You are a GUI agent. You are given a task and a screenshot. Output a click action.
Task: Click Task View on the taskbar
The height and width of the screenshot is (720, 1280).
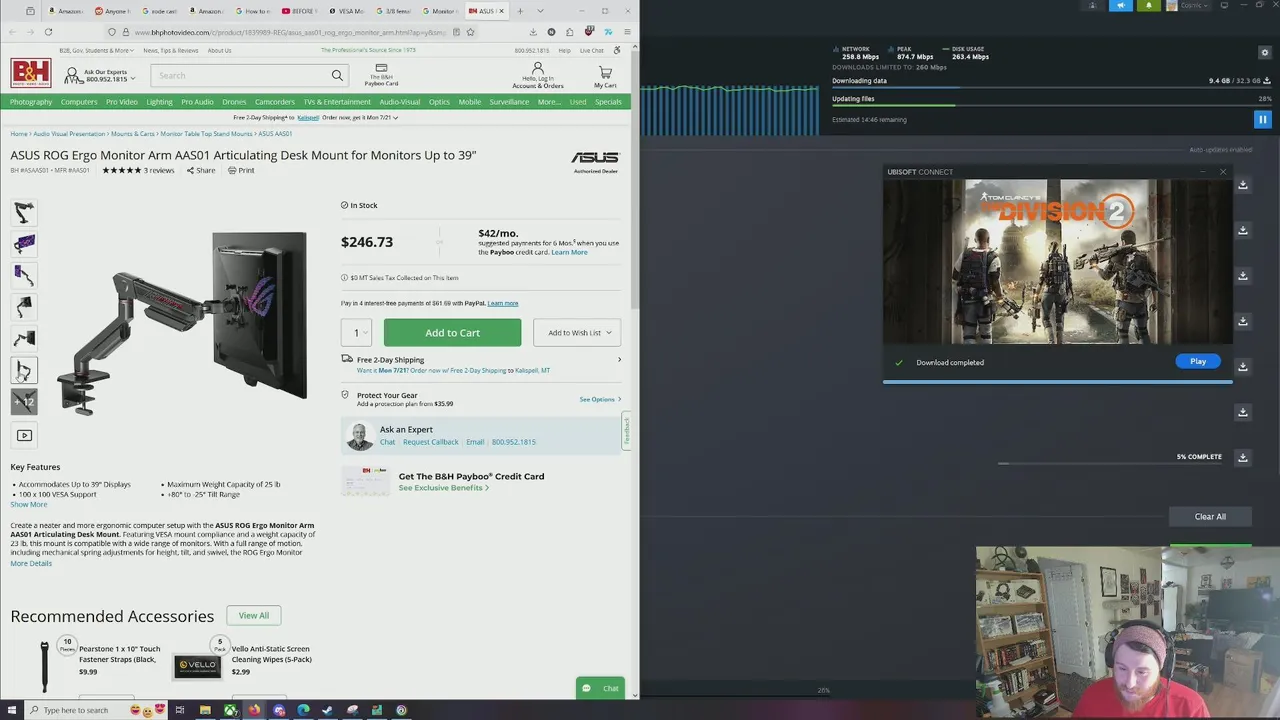180,710
